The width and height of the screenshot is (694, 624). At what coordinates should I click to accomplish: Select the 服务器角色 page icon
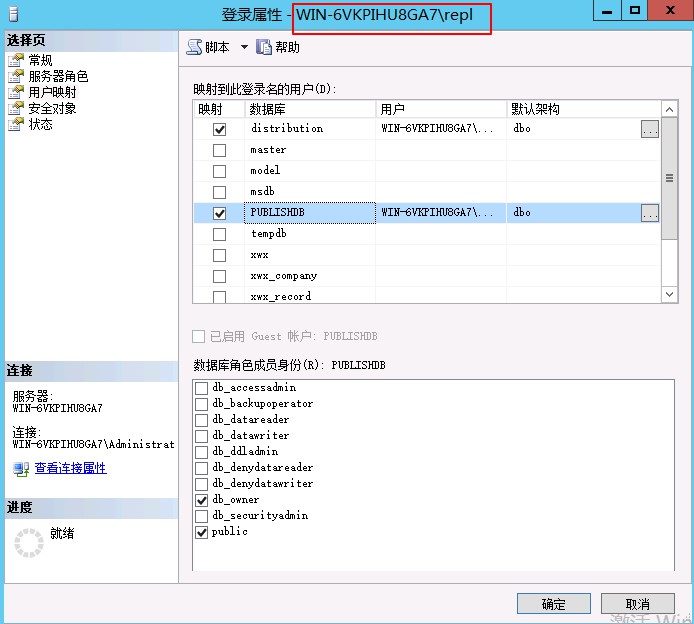[x=16, y=77]
